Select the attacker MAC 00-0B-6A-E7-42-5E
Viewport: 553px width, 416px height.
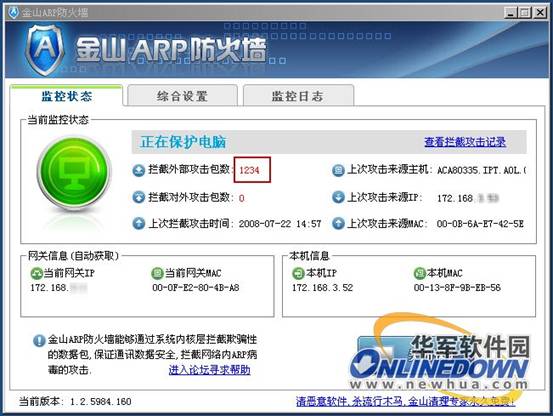(x=480, y=224)
